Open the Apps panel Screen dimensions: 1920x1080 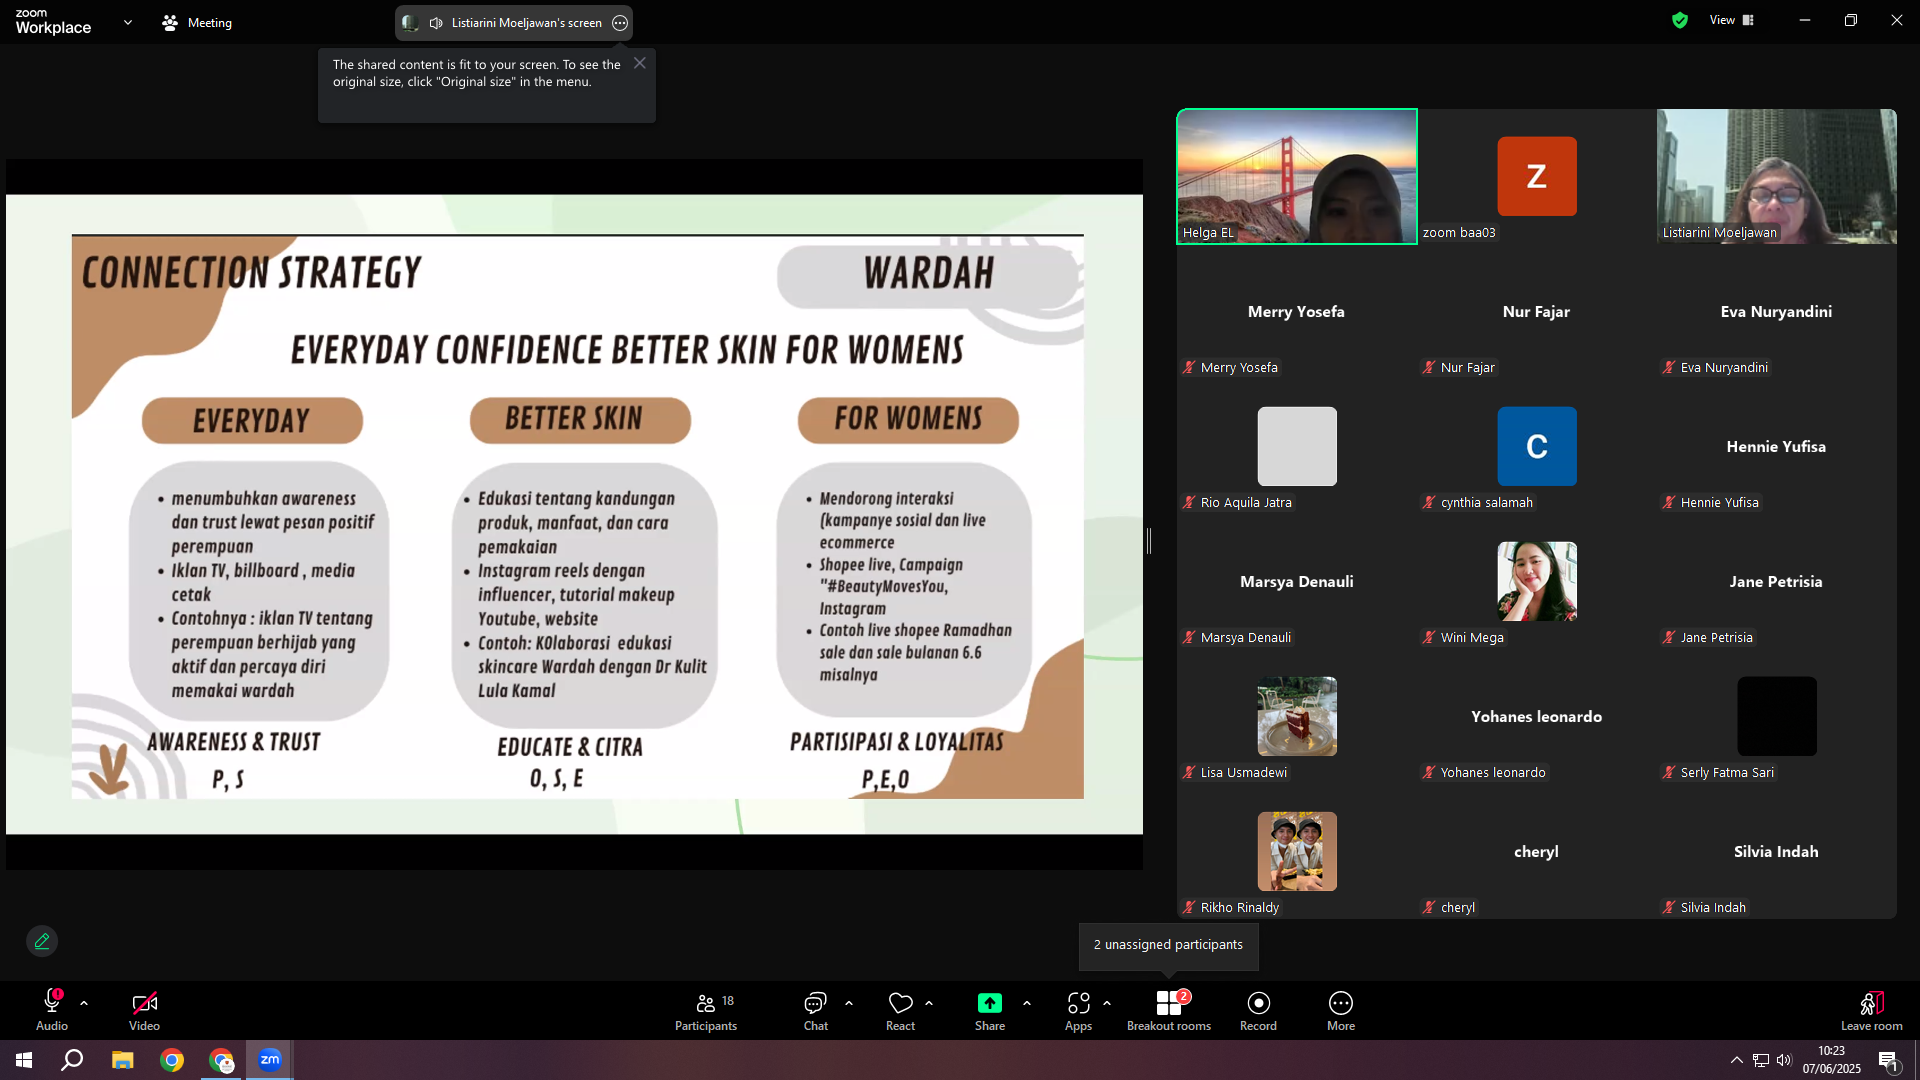point(1078,1010)
